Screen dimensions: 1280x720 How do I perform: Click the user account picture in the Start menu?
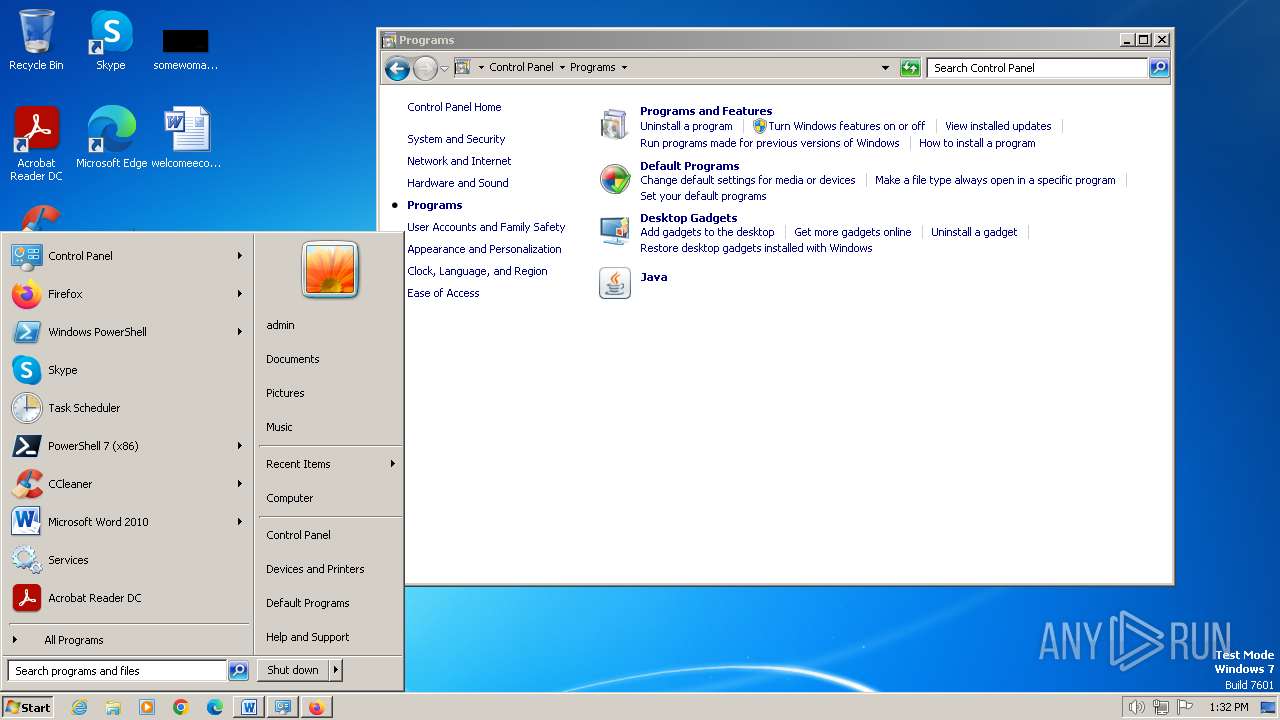tap(330, 270)
